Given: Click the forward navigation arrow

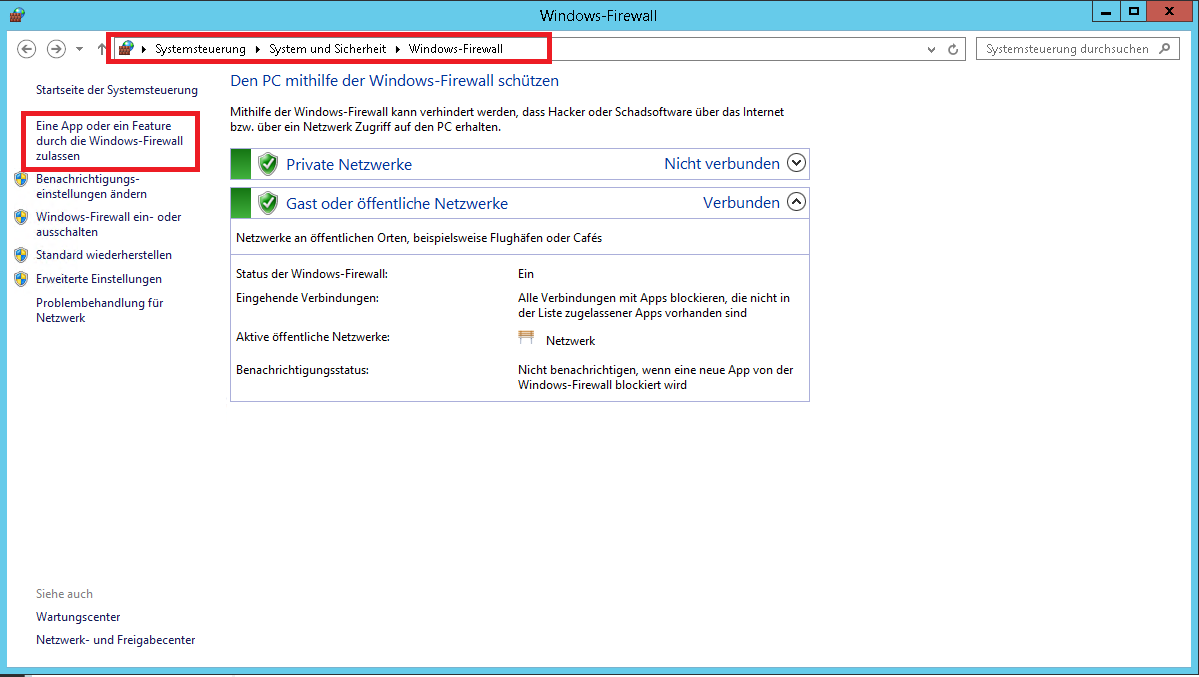Looking at the screenshot, I should click(x=56, y=49).
